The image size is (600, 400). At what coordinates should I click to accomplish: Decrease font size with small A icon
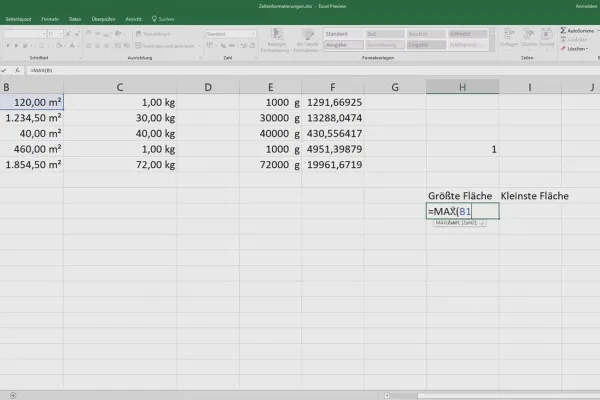(x=77, y=34)
